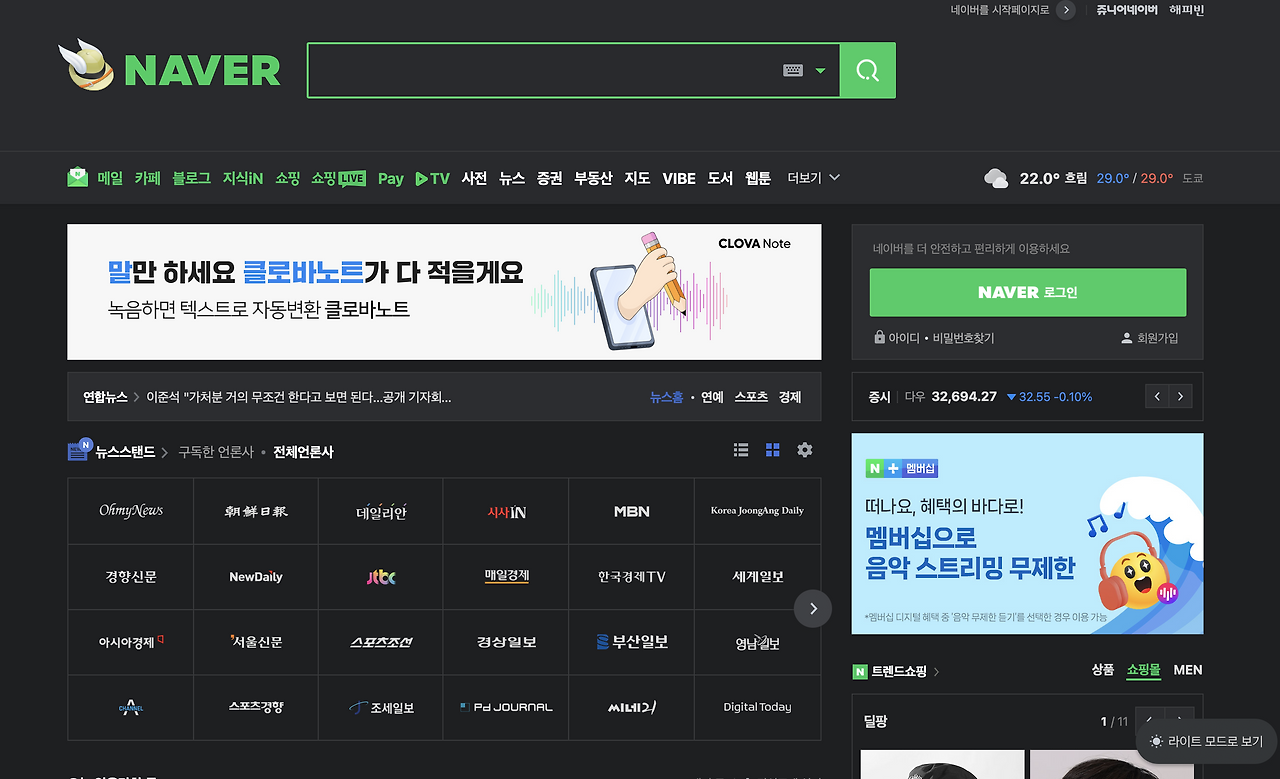Click the person icon beside 회원가입
Screen dimensions: 1280x779
click(x=1125, y=337)
